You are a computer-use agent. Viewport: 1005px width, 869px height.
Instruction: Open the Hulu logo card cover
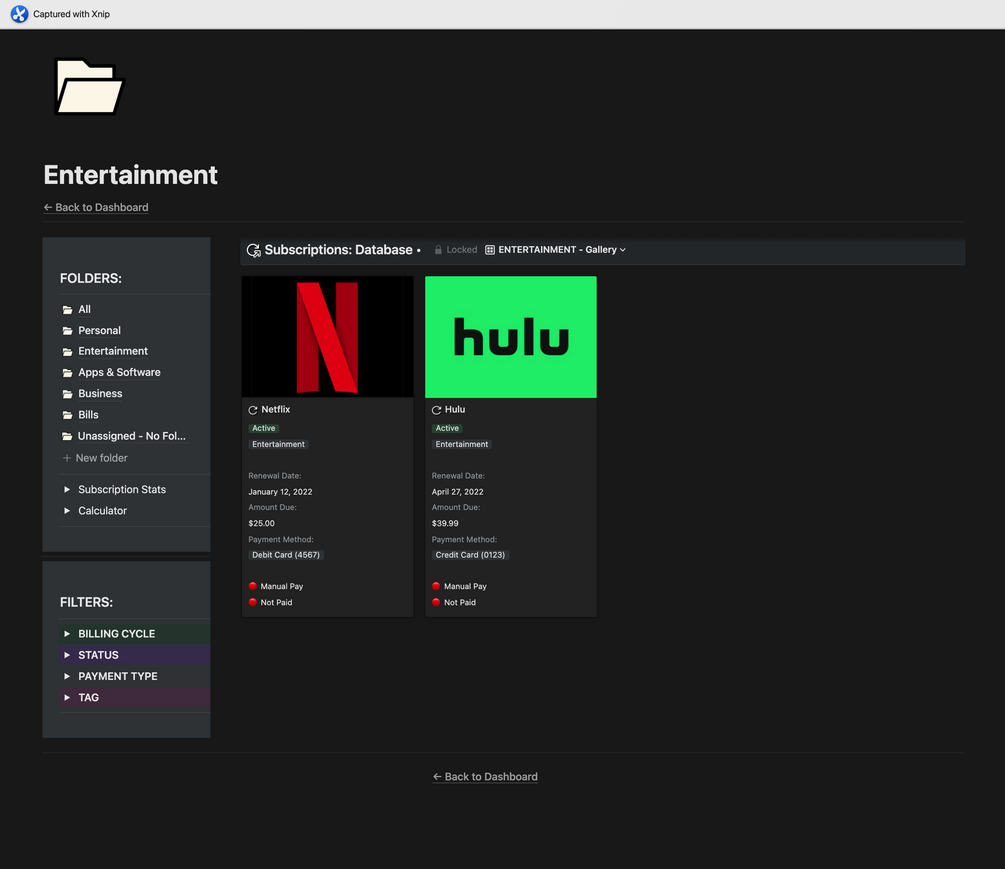[x=511, y=337]
